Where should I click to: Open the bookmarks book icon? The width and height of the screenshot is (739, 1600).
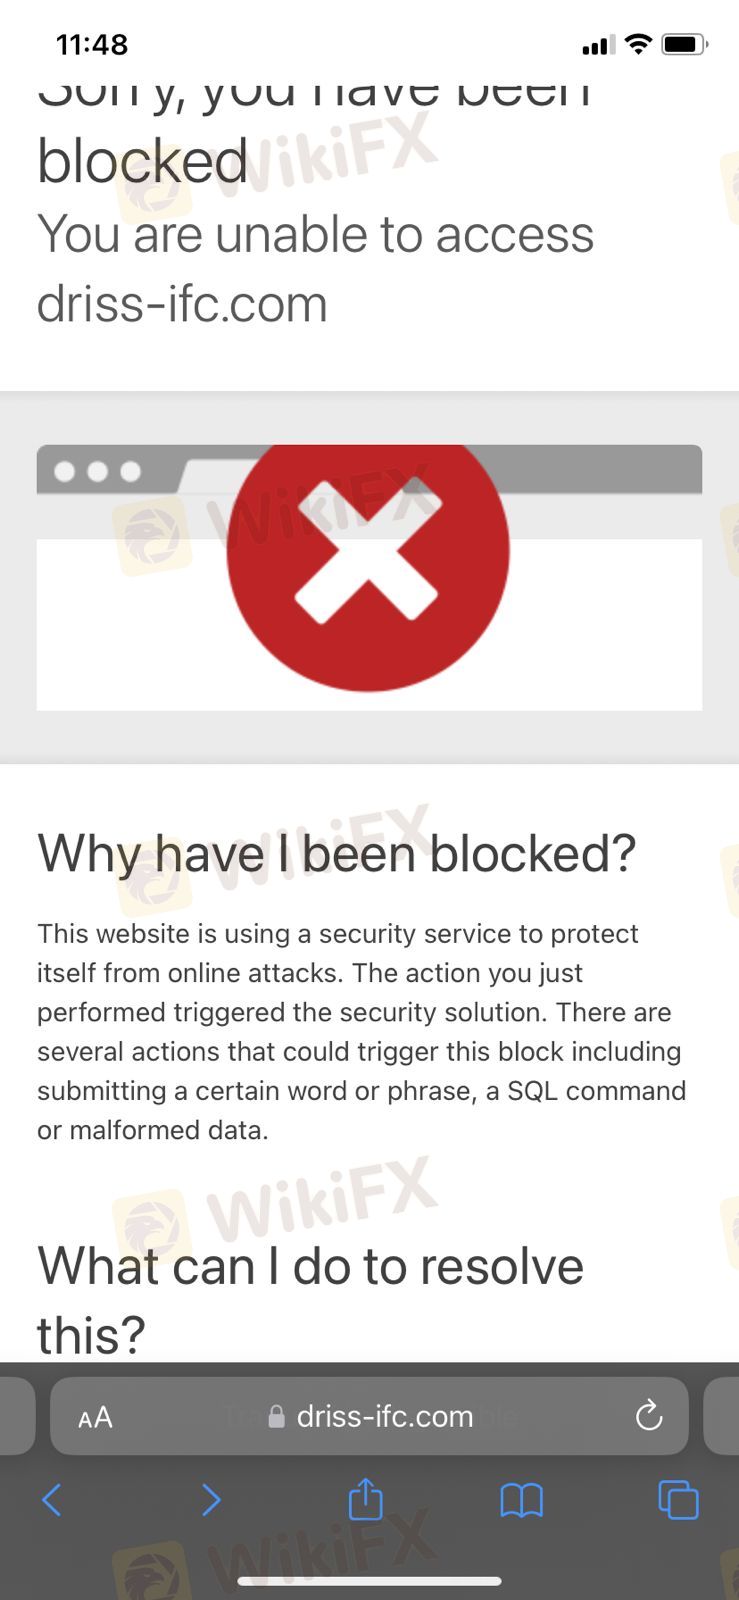tap(521, 1500)
